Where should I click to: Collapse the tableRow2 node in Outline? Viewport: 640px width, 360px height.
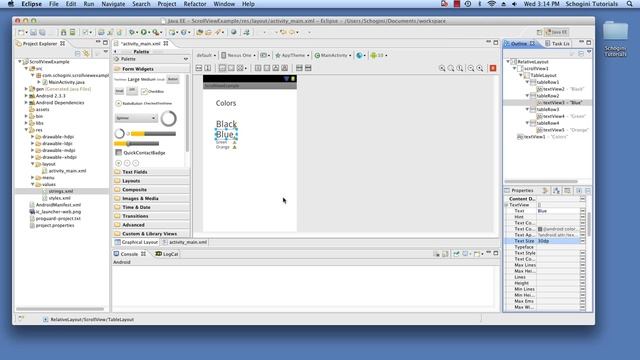point(527,96)
